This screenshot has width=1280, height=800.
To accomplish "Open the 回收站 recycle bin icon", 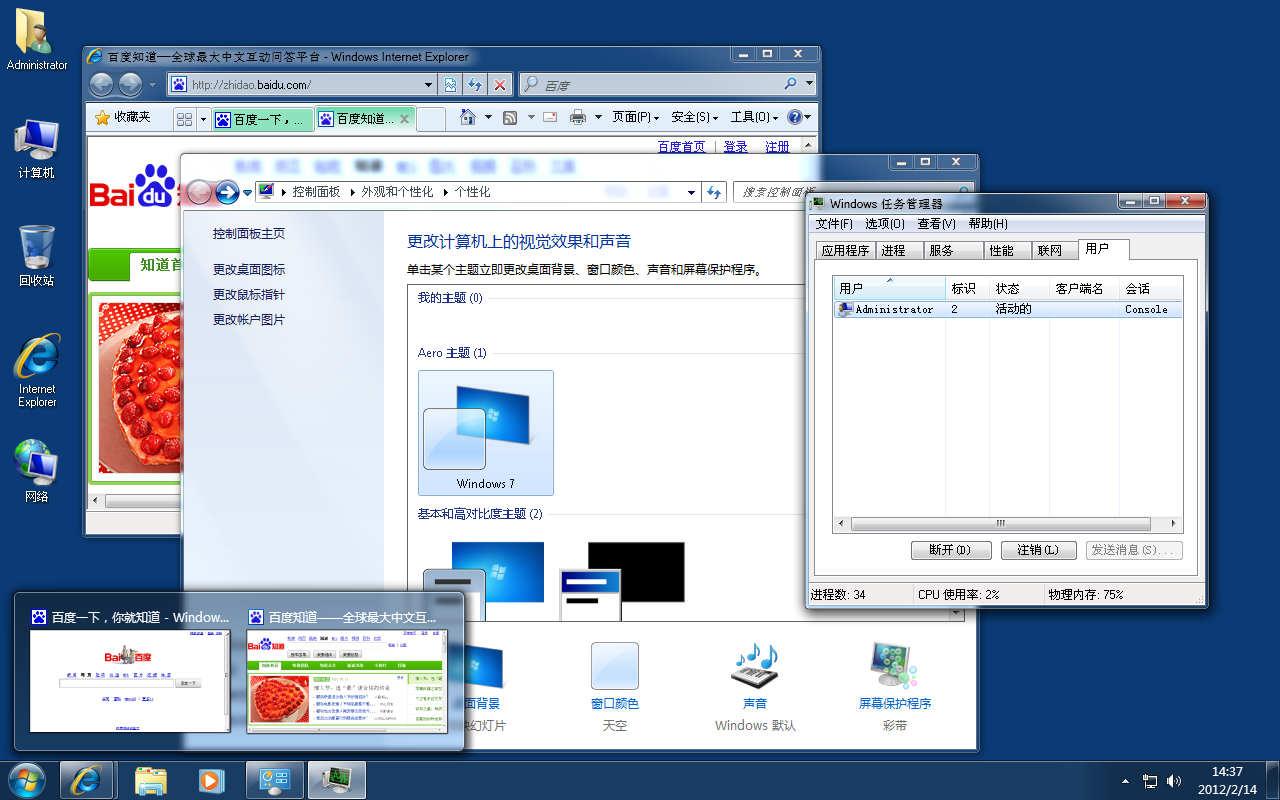I will [x=37, y=255].
